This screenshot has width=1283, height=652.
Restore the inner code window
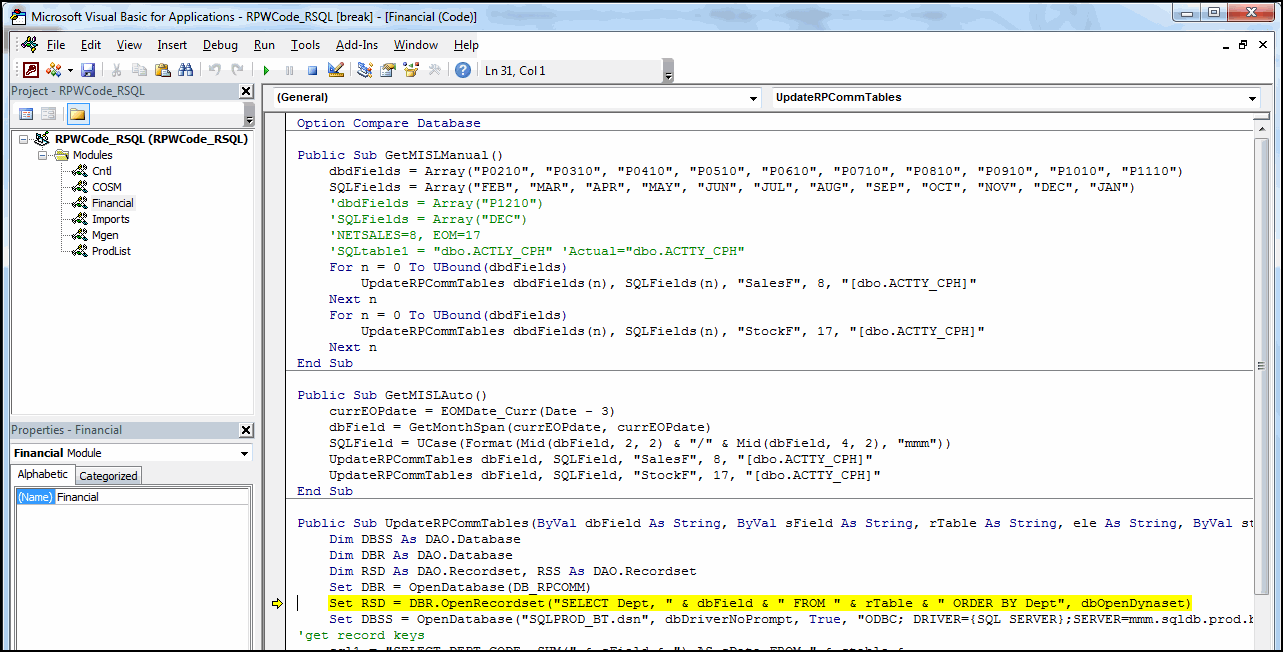click(x=1243, y=45)
